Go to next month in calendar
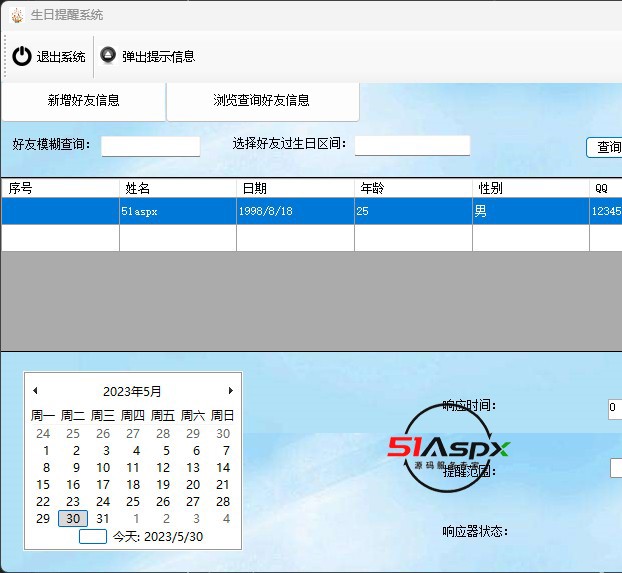 click(x=231, y=391)
